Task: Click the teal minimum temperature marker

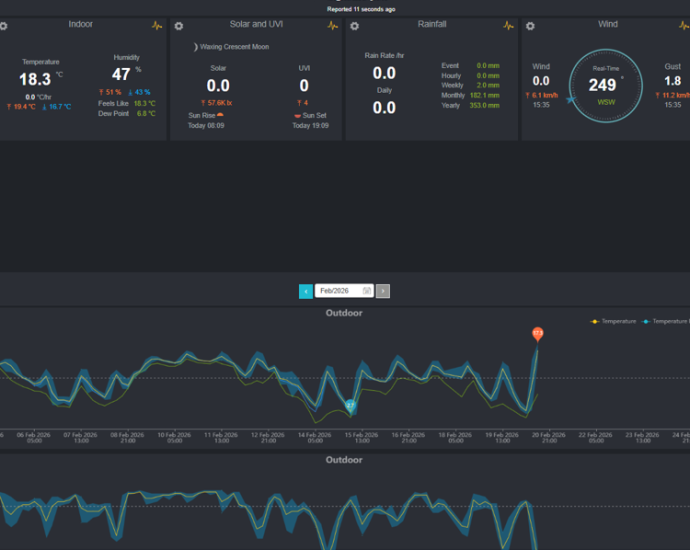Action: [351, 405]
